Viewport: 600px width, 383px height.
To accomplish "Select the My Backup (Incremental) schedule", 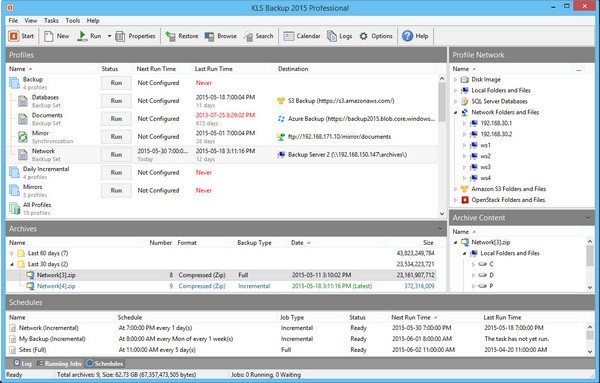I will pyautogui.click(x=52, y=339).
